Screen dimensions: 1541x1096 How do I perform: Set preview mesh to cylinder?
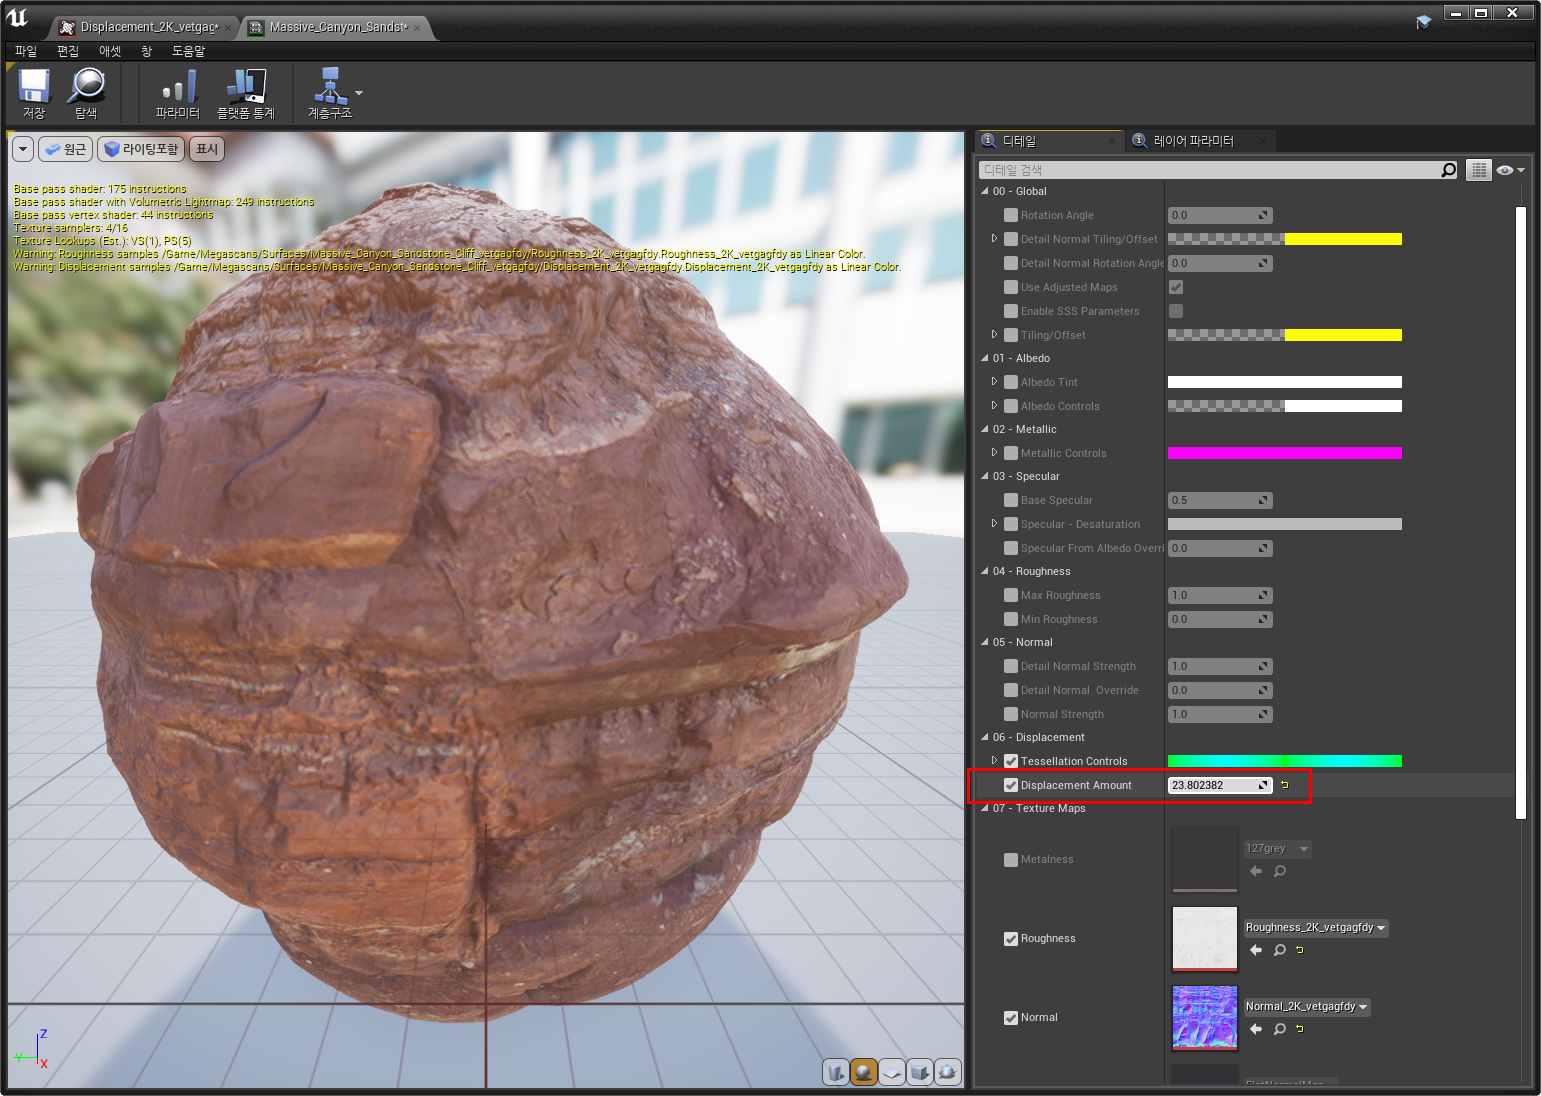pos(835,1072)
